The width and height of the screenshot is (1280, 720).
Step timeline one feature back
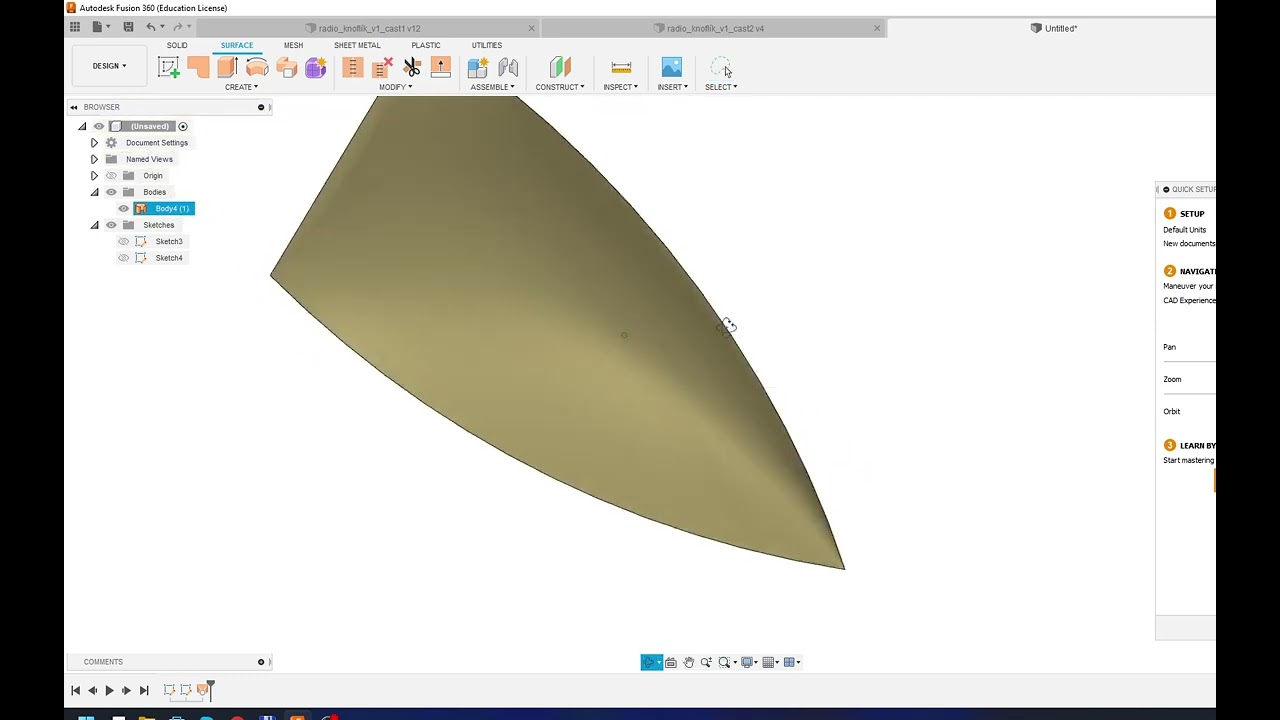pos(92,690)
